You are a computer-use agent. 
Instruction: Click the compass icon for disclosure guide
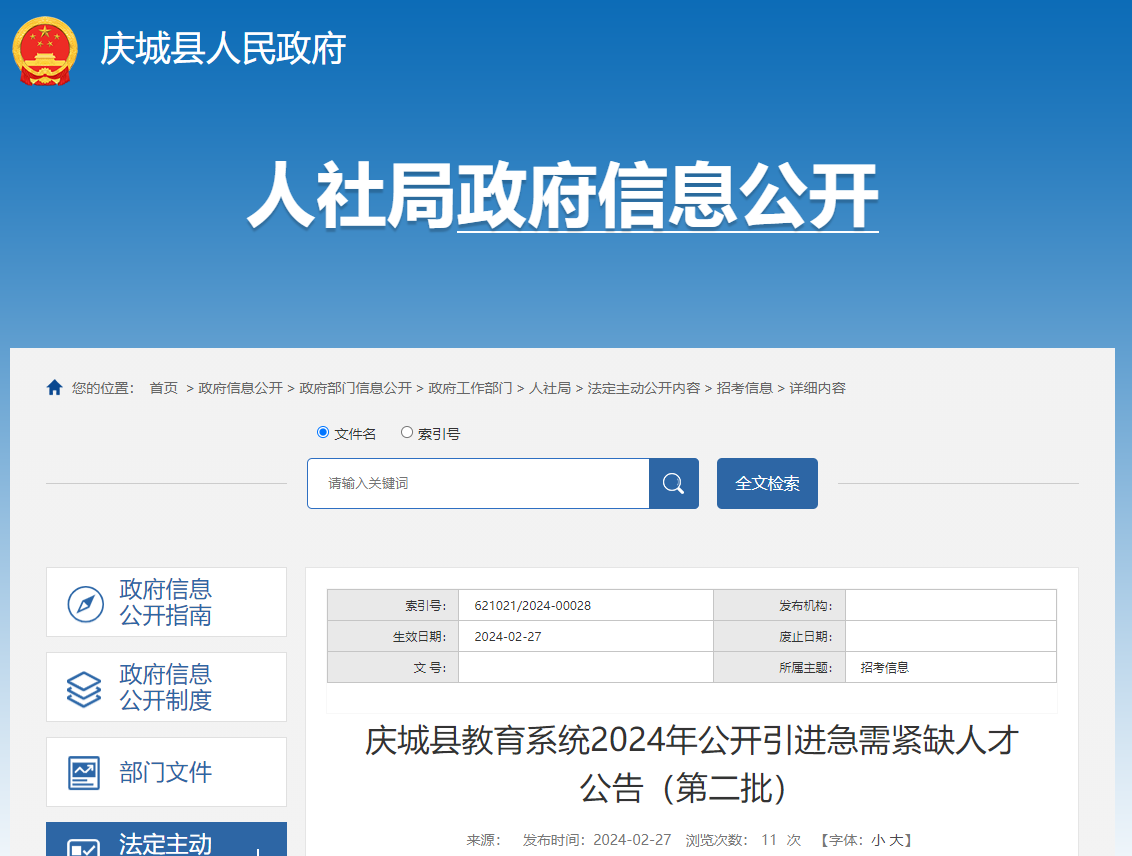tap(85, 603)
